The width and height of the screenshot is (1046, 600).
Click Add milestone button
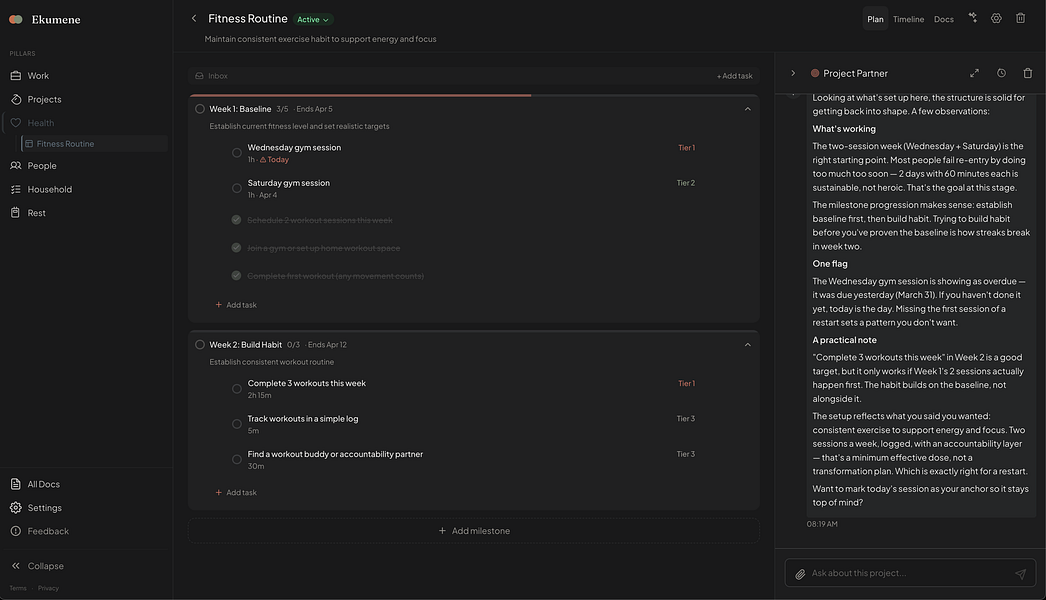(x=474, y=531)
